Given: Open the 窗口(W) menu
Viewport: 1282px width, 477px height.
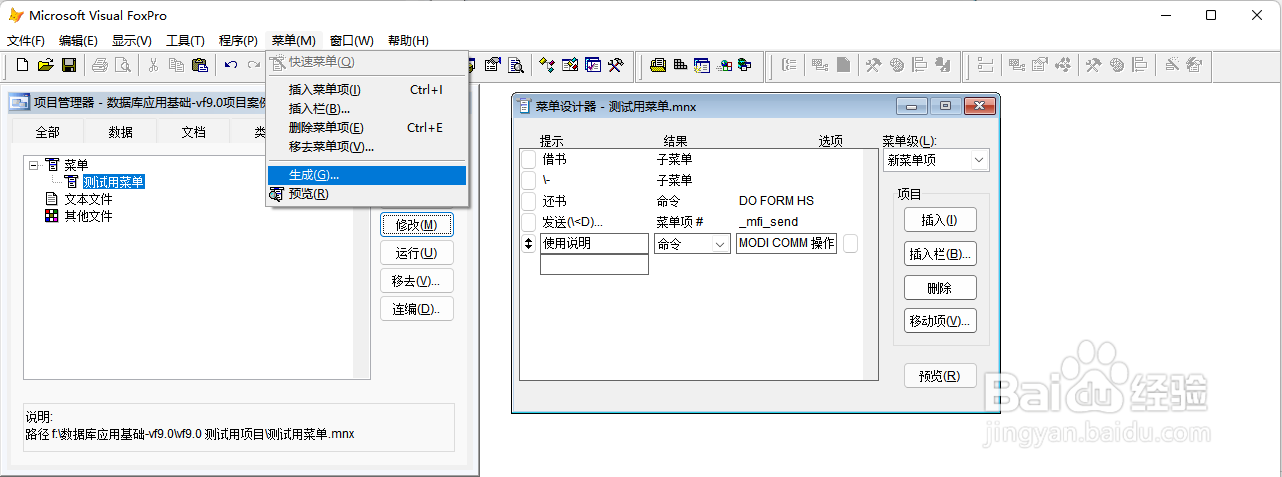Looking at the screenshot, I should tap(351, 41).
